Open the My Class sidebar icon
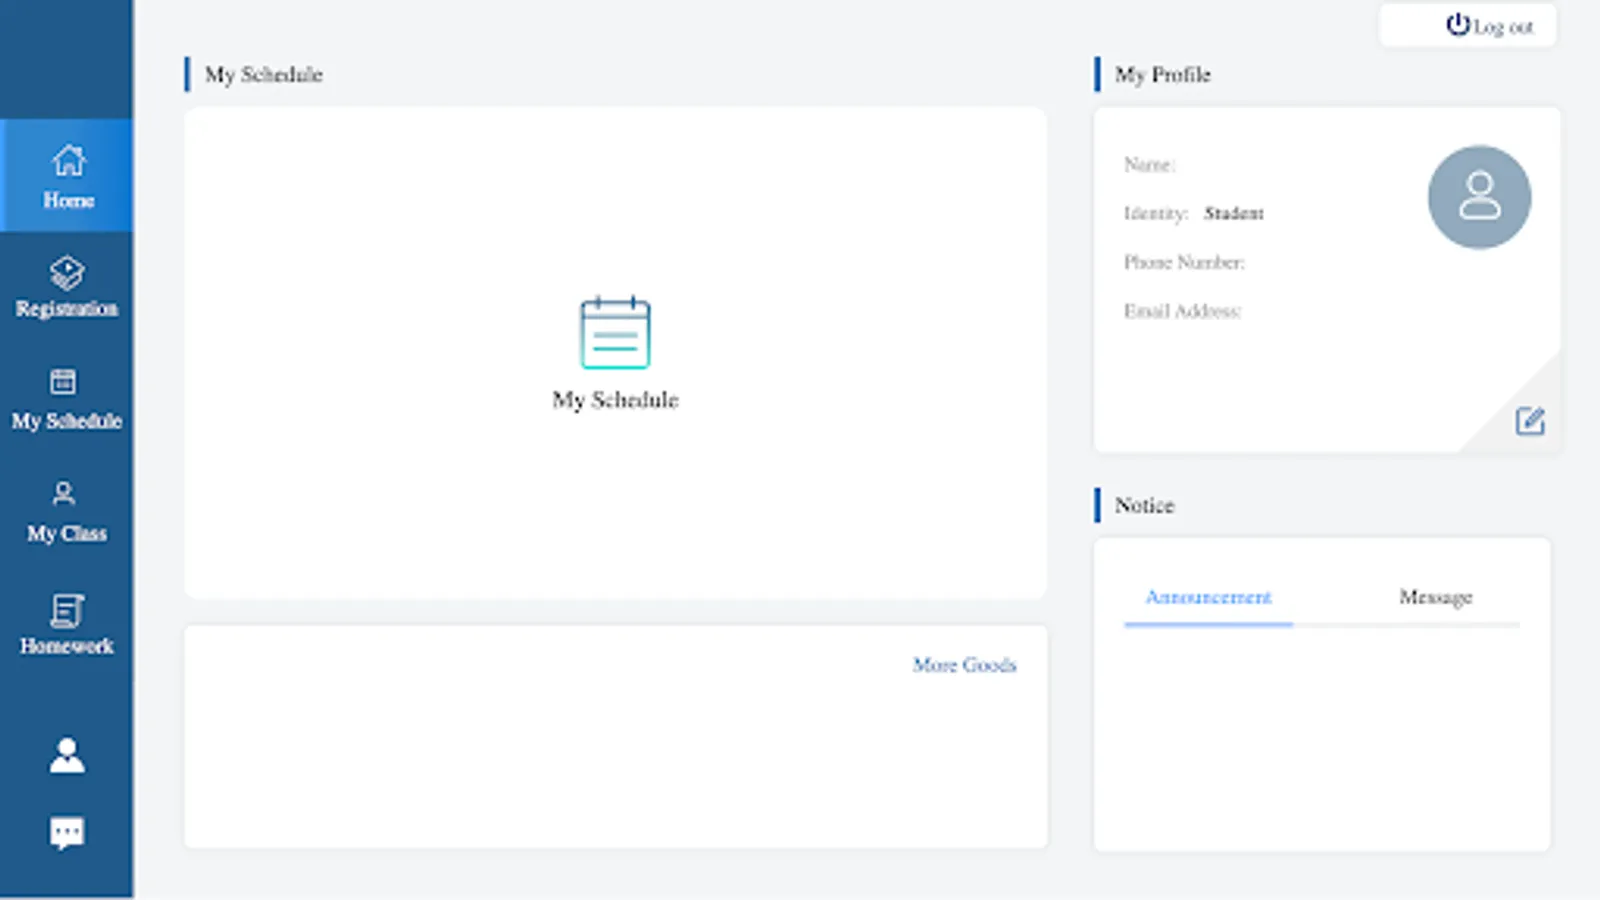 64,493
